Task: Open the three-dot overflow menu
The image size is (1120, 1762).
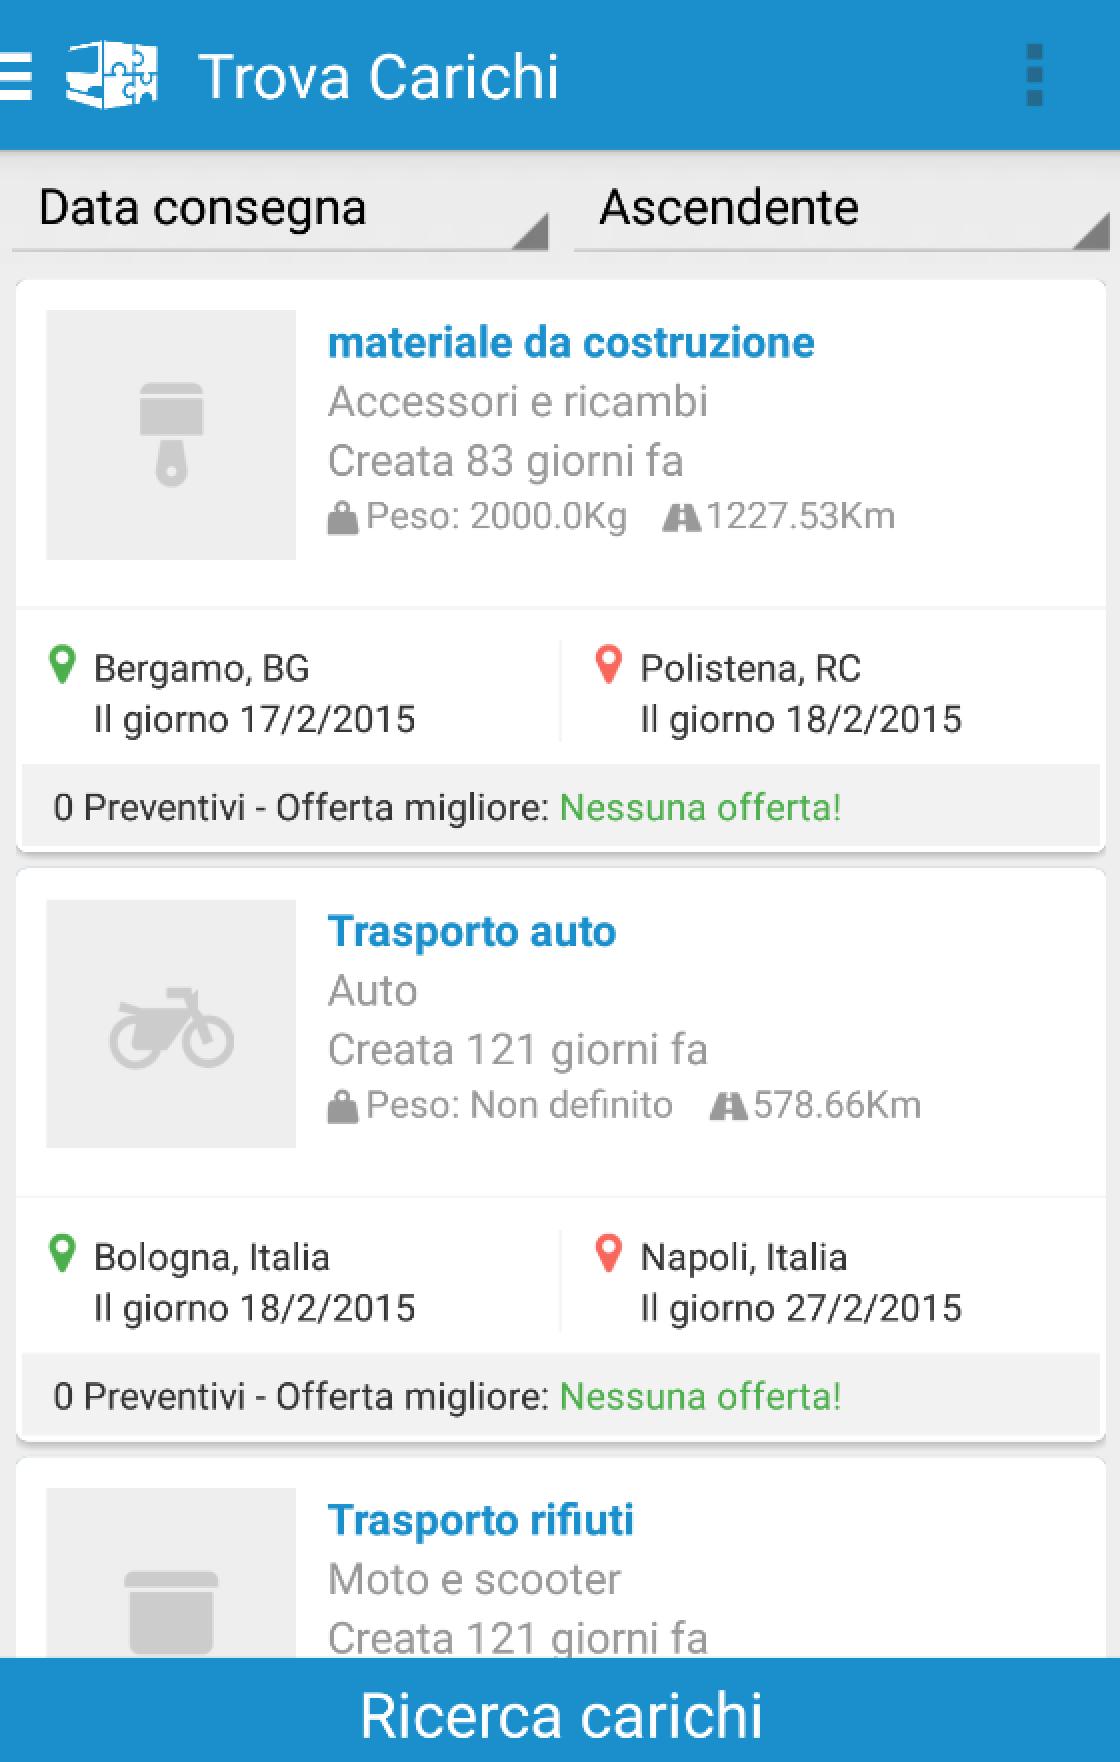Action: [x=1034, y=75]
